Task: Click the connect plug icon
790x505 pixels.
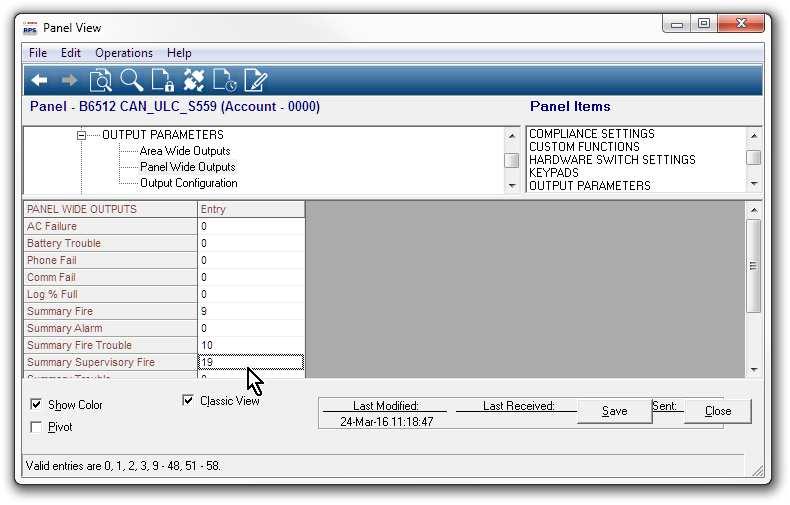Action: click(x=194, y=80)
